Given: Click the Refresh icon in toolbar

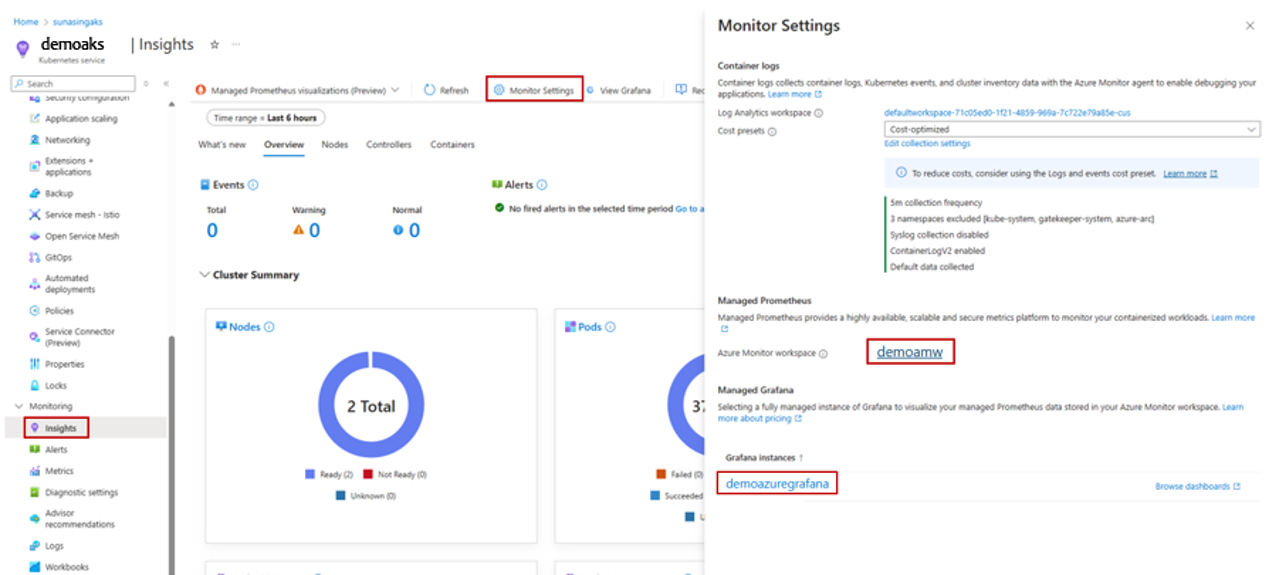Looking at the screenshot, I should [x=430, y=90].
